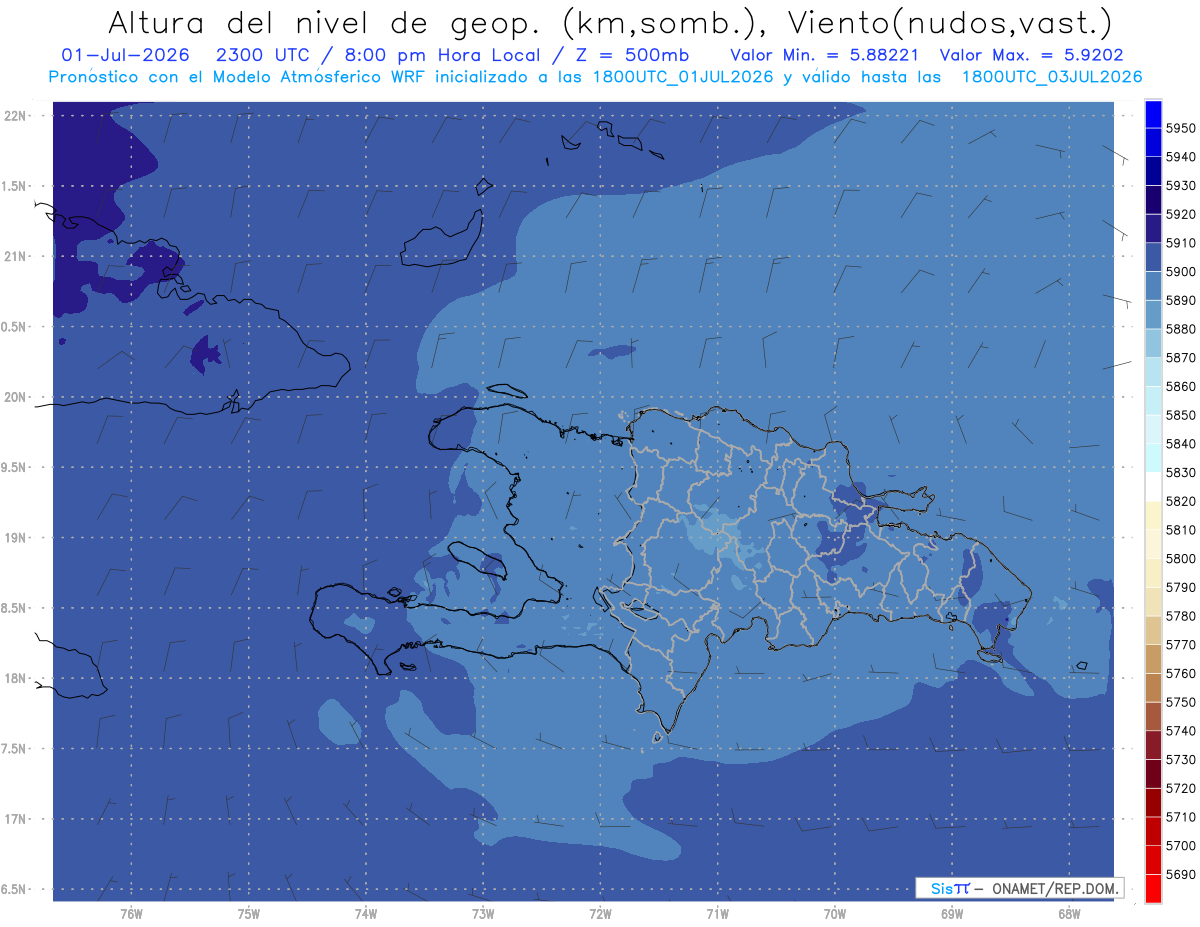Click the 76W longitude label

point(131,913)
